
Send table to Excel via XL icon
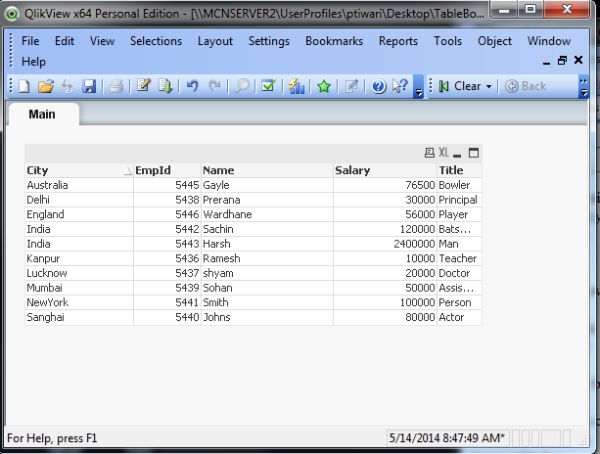click(443, 152)
